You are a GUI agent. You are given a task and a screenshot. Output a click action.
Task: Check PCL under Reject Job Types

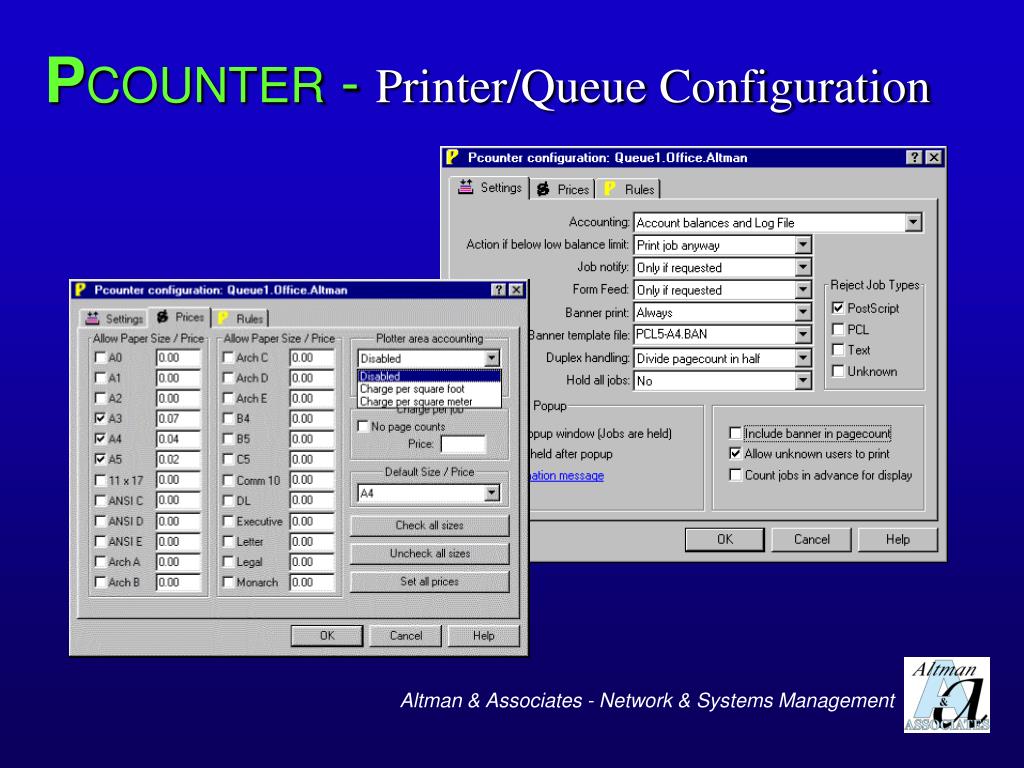[838, 329]
